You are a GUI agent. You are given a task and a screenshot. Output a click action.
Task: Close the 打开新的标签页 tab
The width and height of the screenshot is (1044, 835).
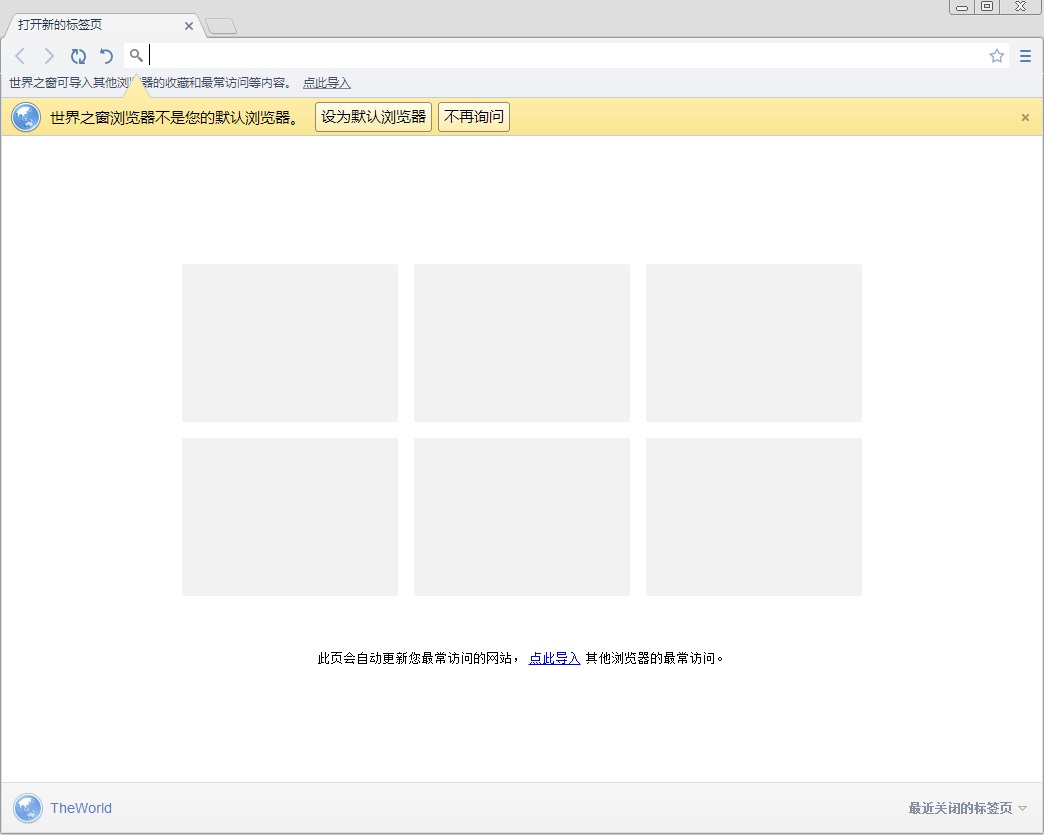pos(188,26)
